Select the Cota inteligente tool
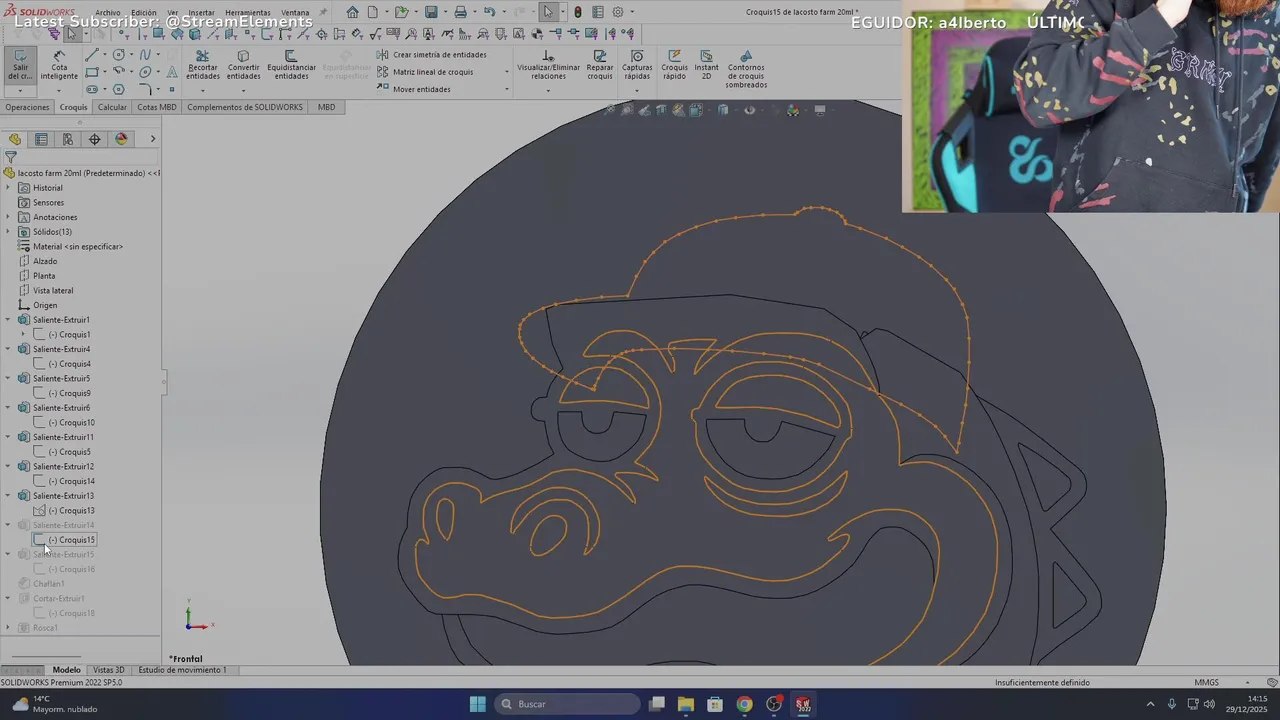This screenshot has height=720, width=1280. pyautogui.click(x=59, y=66)
